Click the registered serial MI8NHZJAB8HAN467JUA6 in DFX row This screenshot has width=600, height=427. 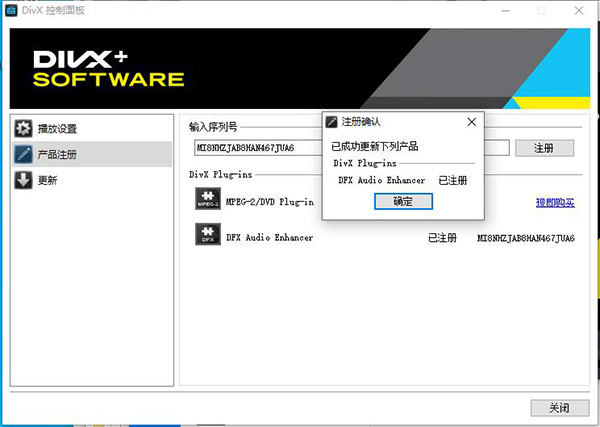click(526, 238)
